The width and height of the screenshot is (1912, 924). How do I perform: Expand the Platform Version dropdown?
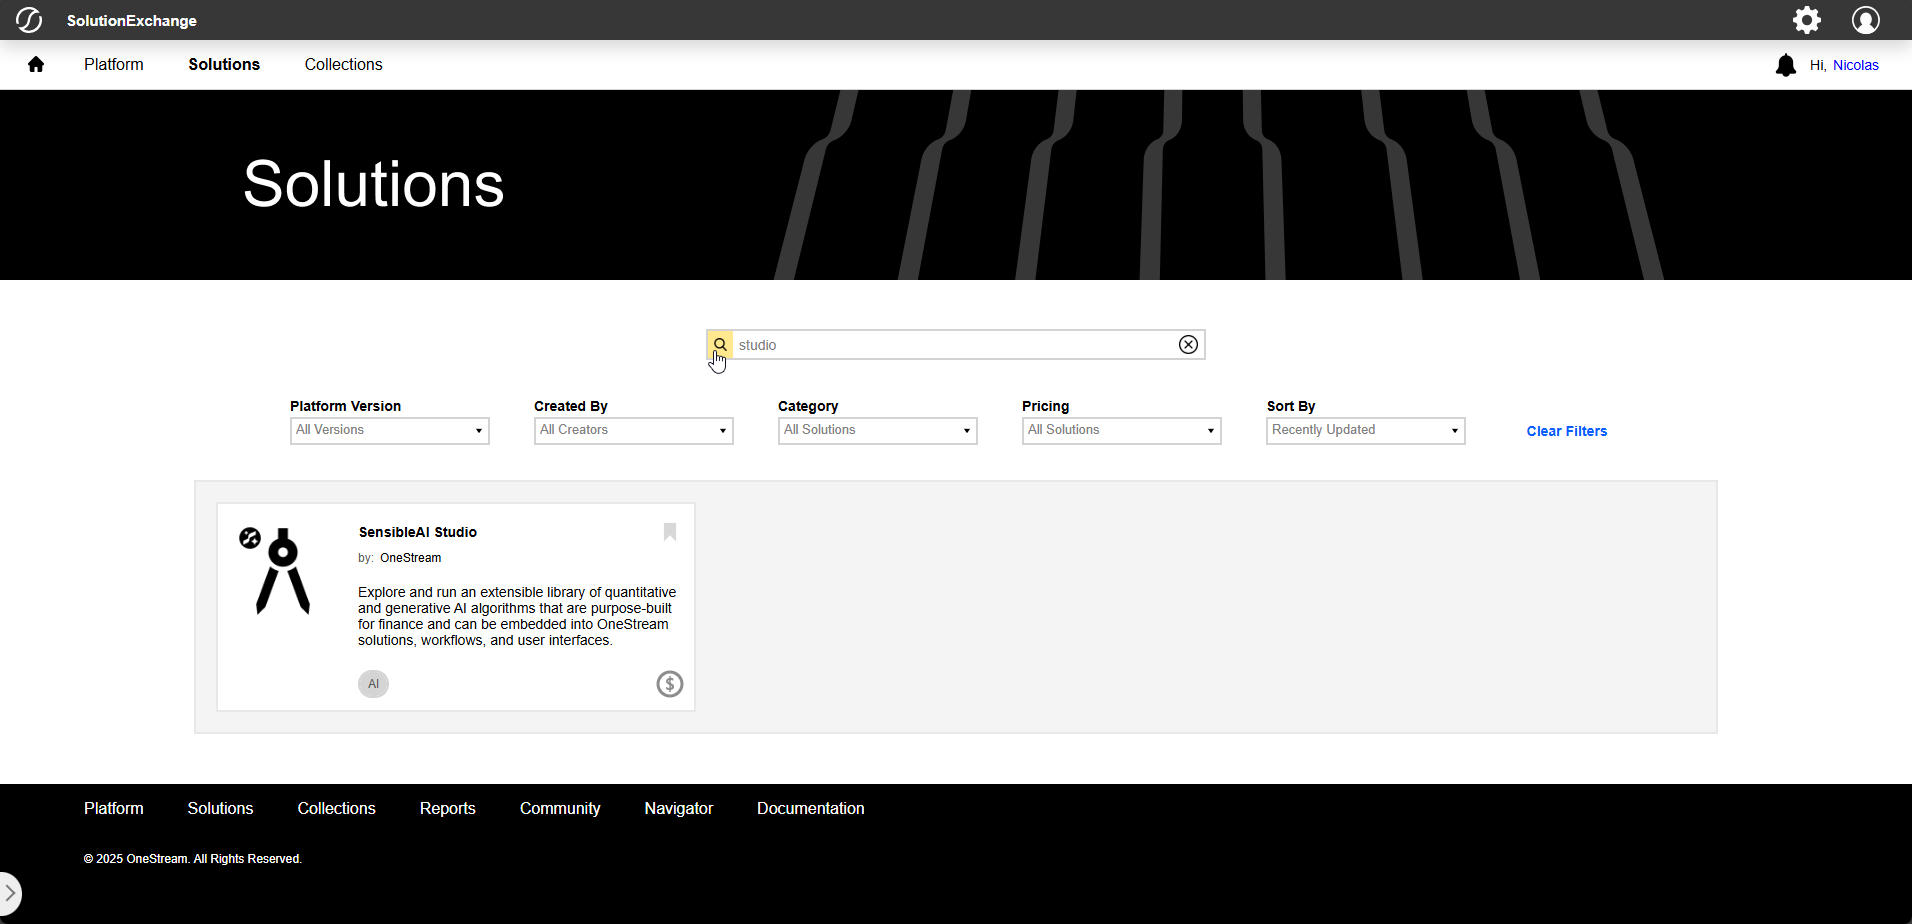tap(389, 431)
